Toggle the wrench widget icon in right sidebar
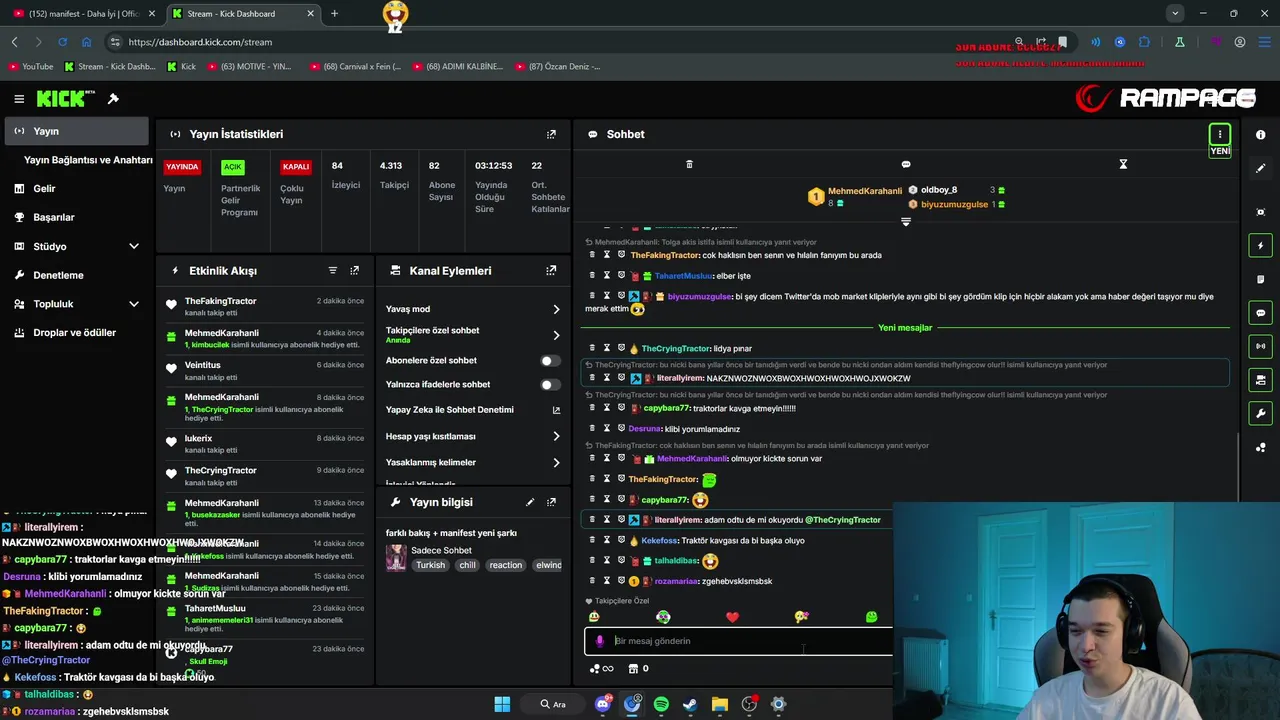1280x720 pixels. point(1260,413)
